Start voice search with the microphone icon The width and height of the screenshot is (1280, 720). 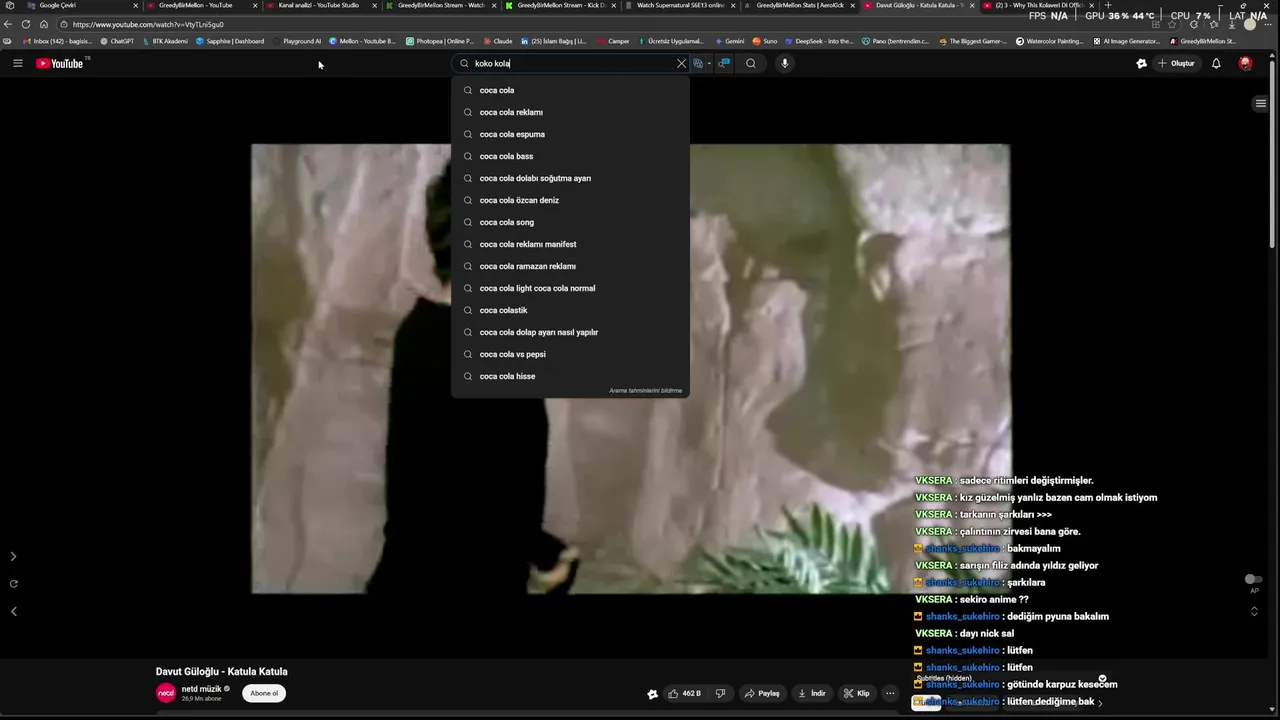(x=784, y=63)
